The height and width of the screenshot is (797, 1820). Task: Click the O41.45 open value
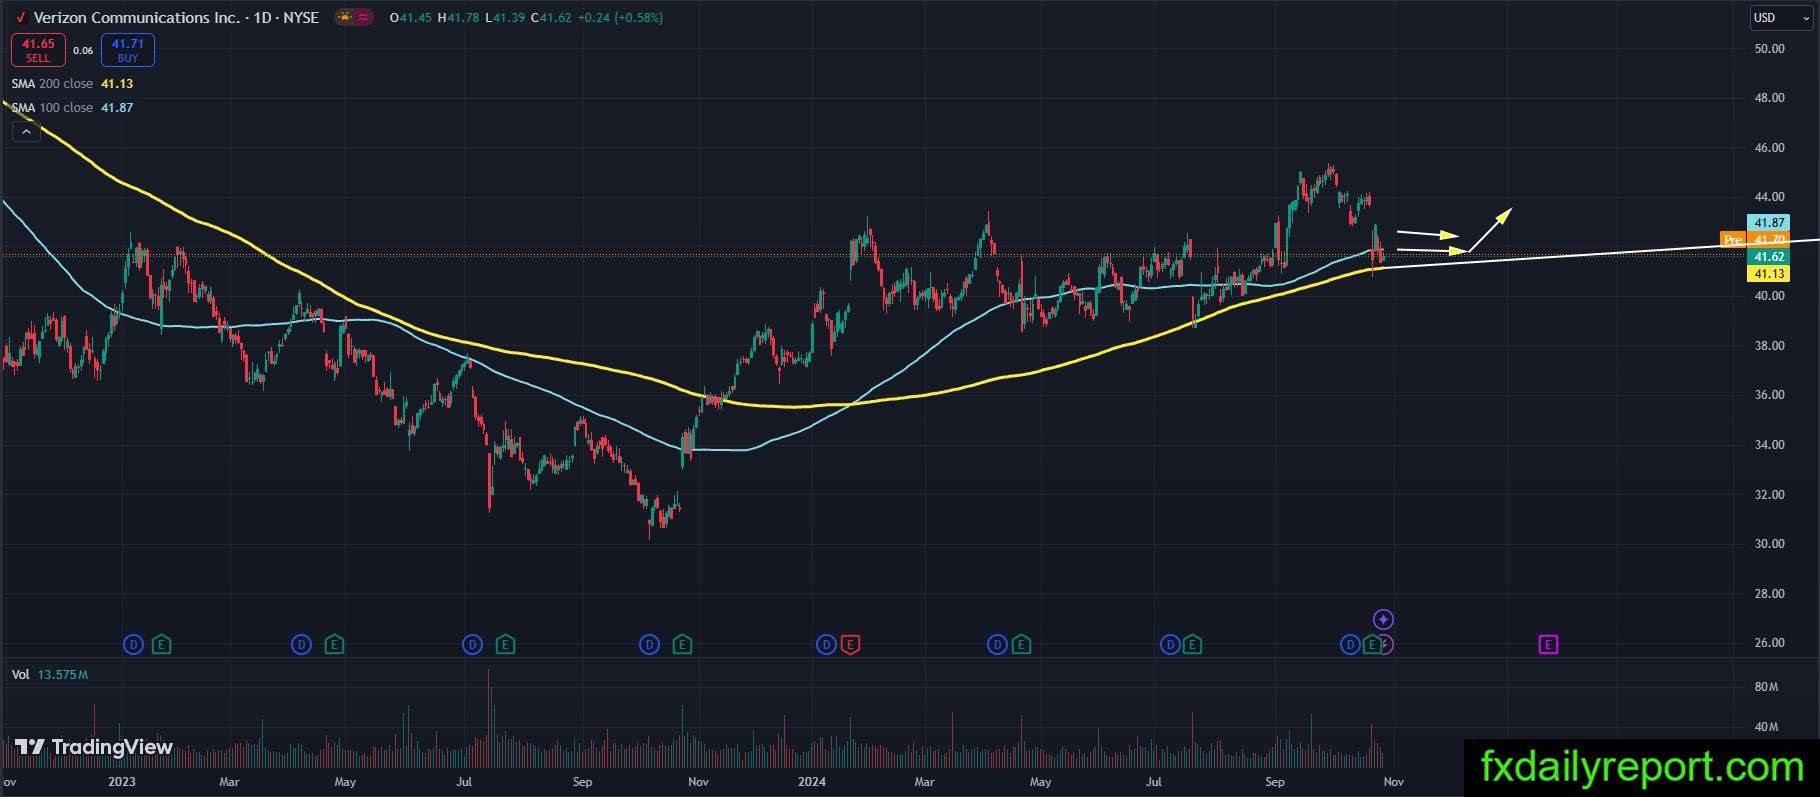[410, 17]
